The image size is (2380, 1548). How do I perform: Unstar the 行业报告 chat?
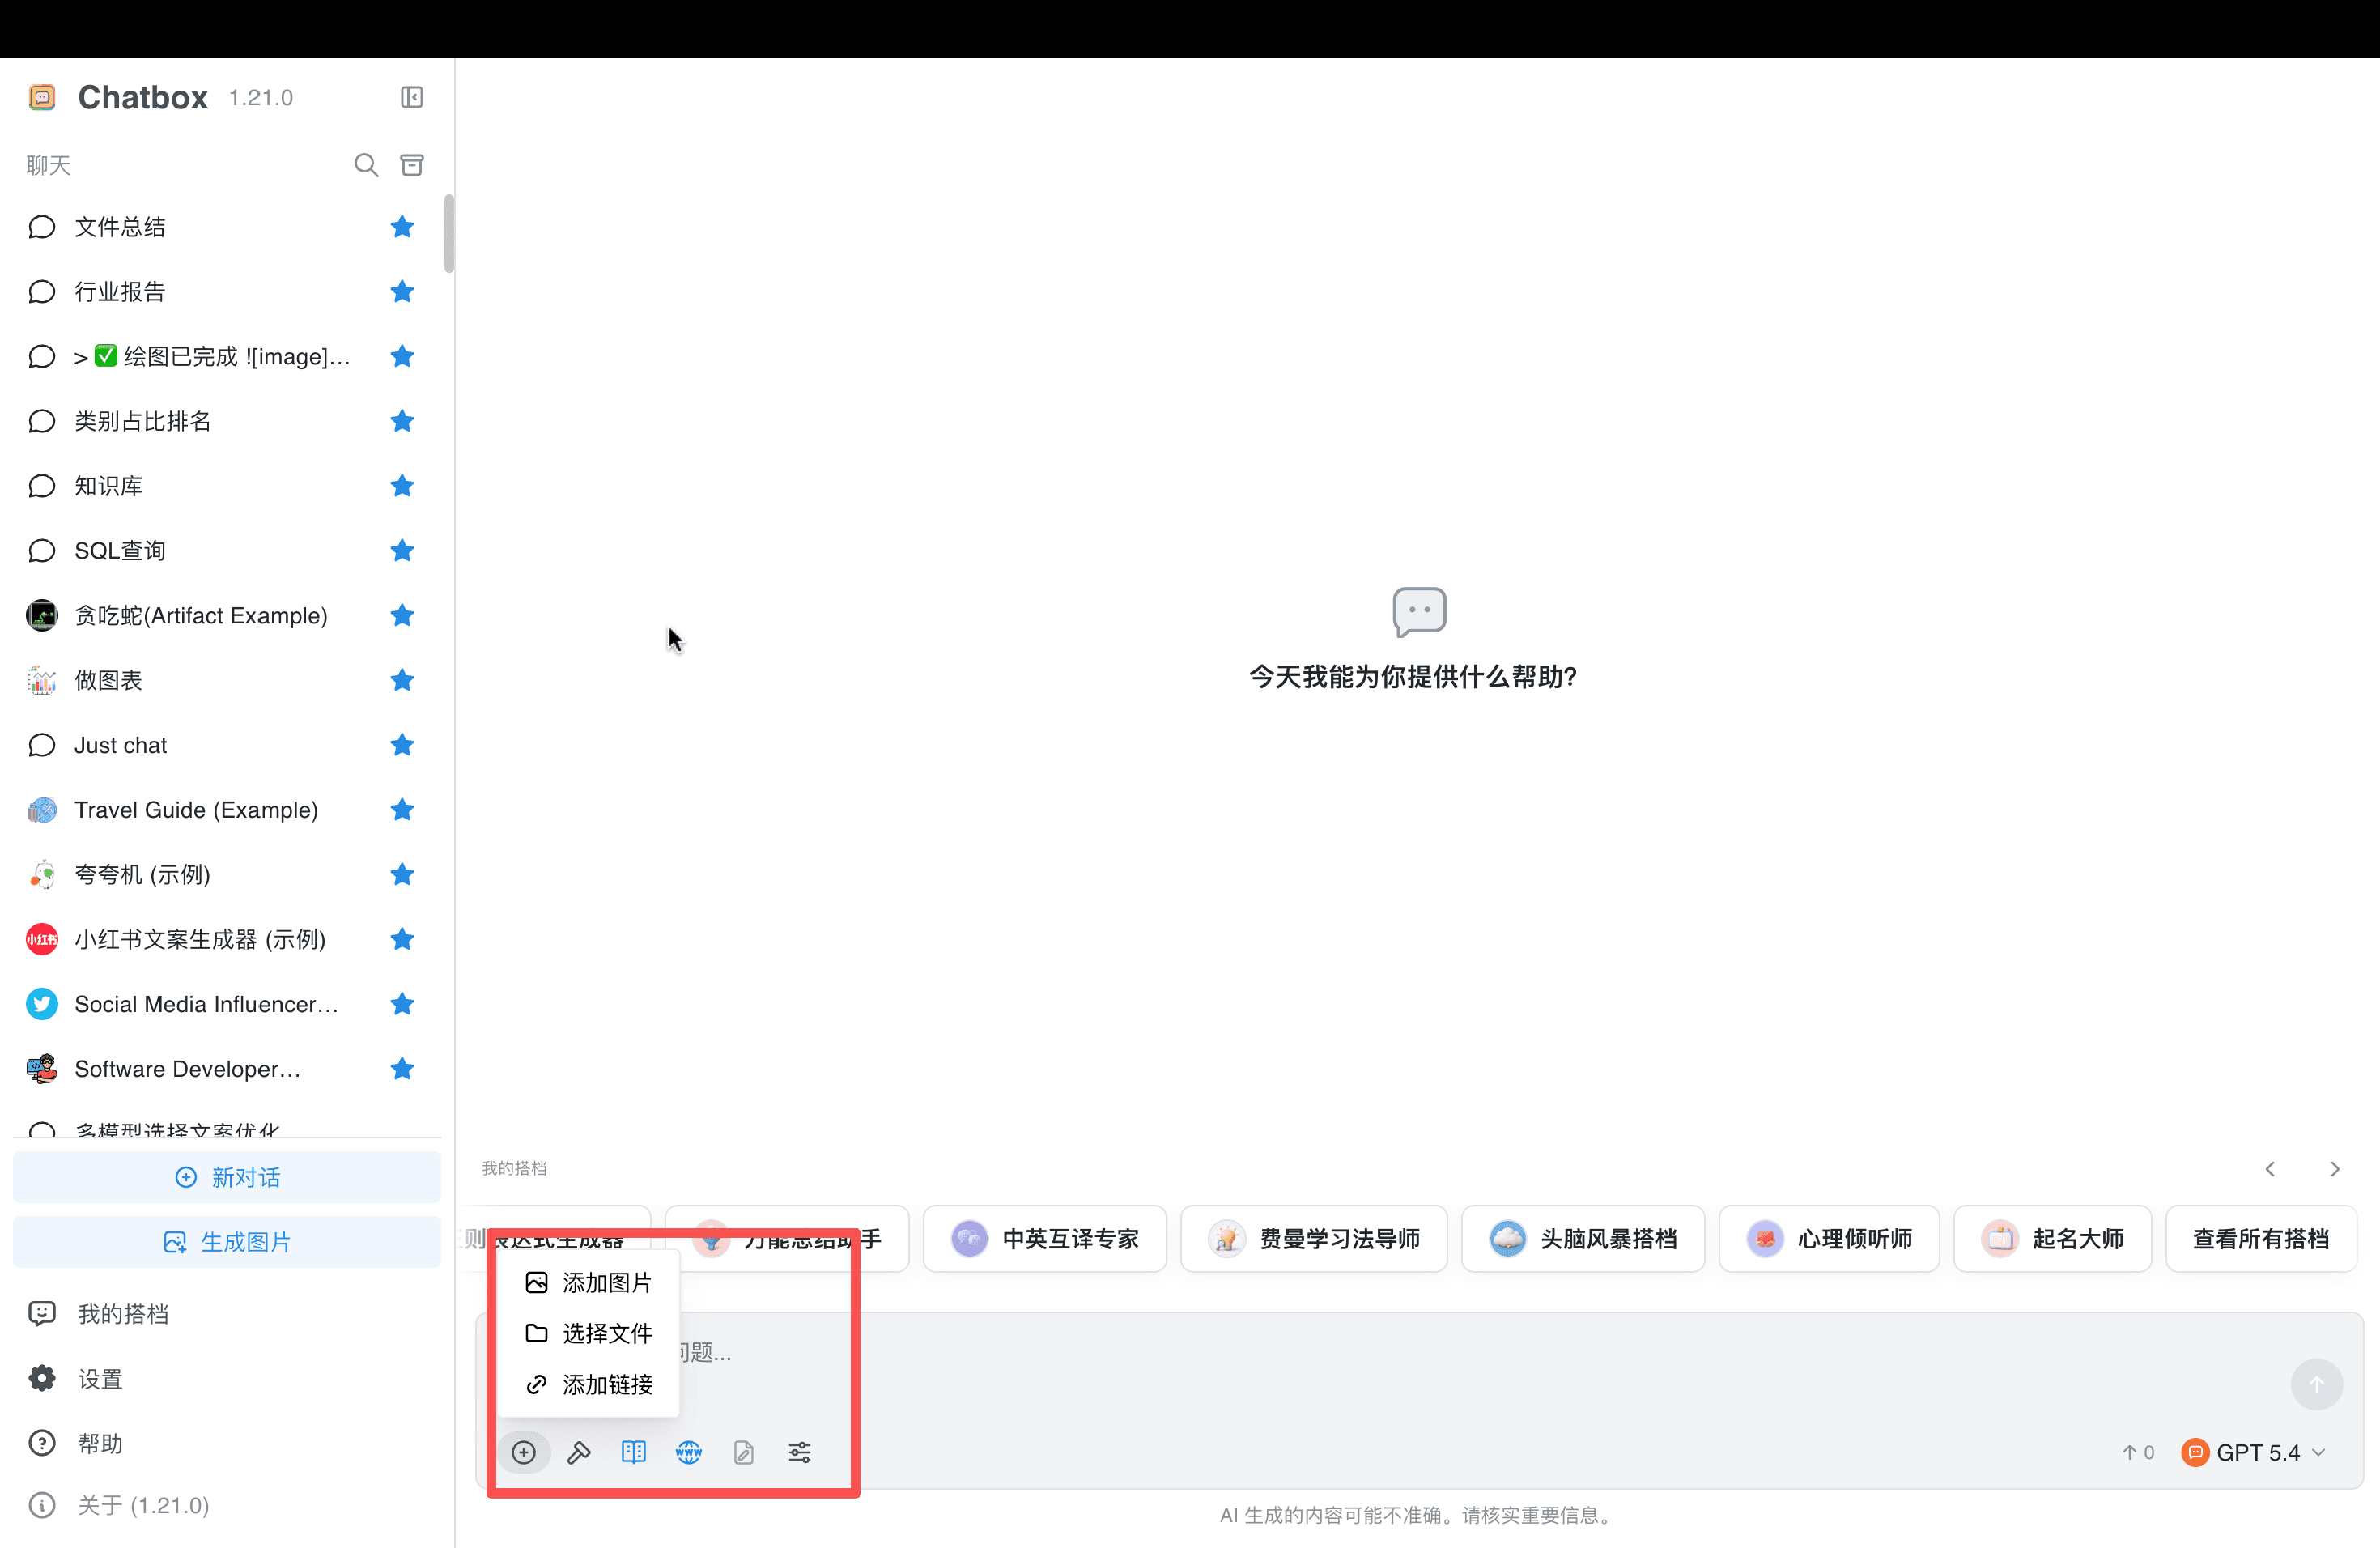tap(402, 292)
